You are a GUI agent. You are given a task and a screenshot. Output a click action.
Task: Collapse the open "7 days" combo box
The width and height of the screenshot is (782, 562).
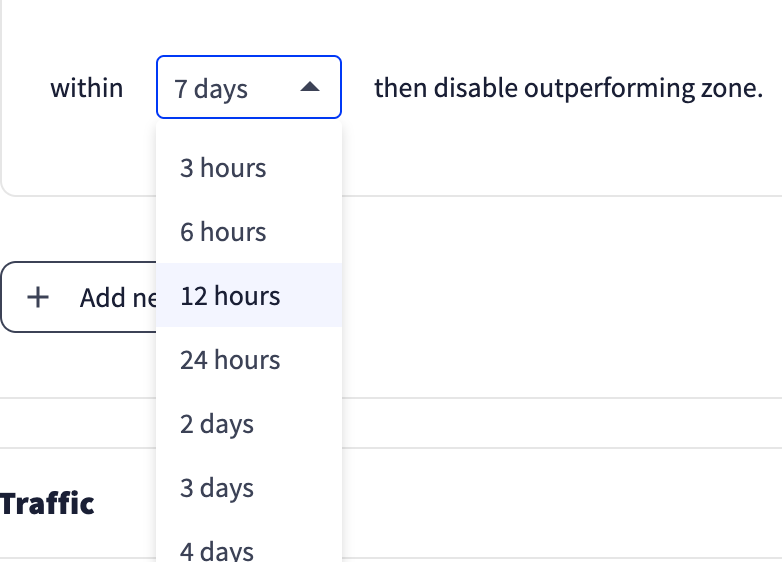[x=249, y=88]
